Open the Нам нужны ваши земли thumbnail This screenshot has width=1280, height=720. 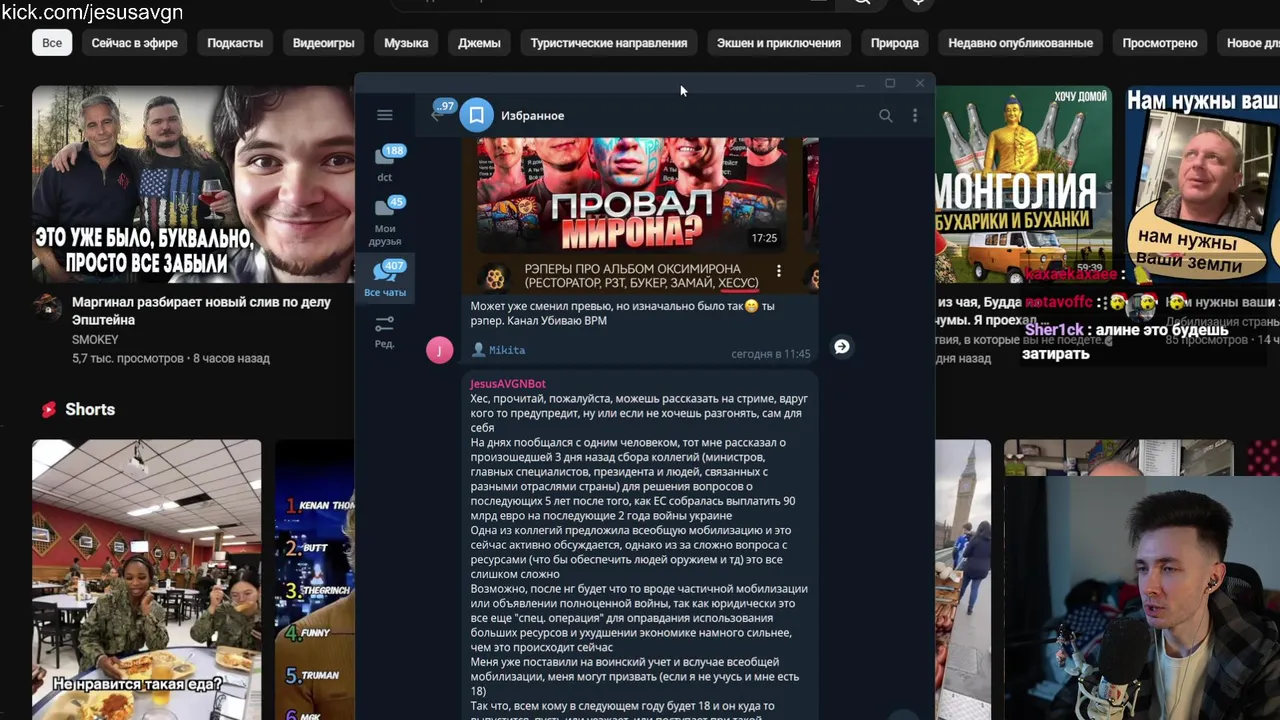tap(1202, 184)
